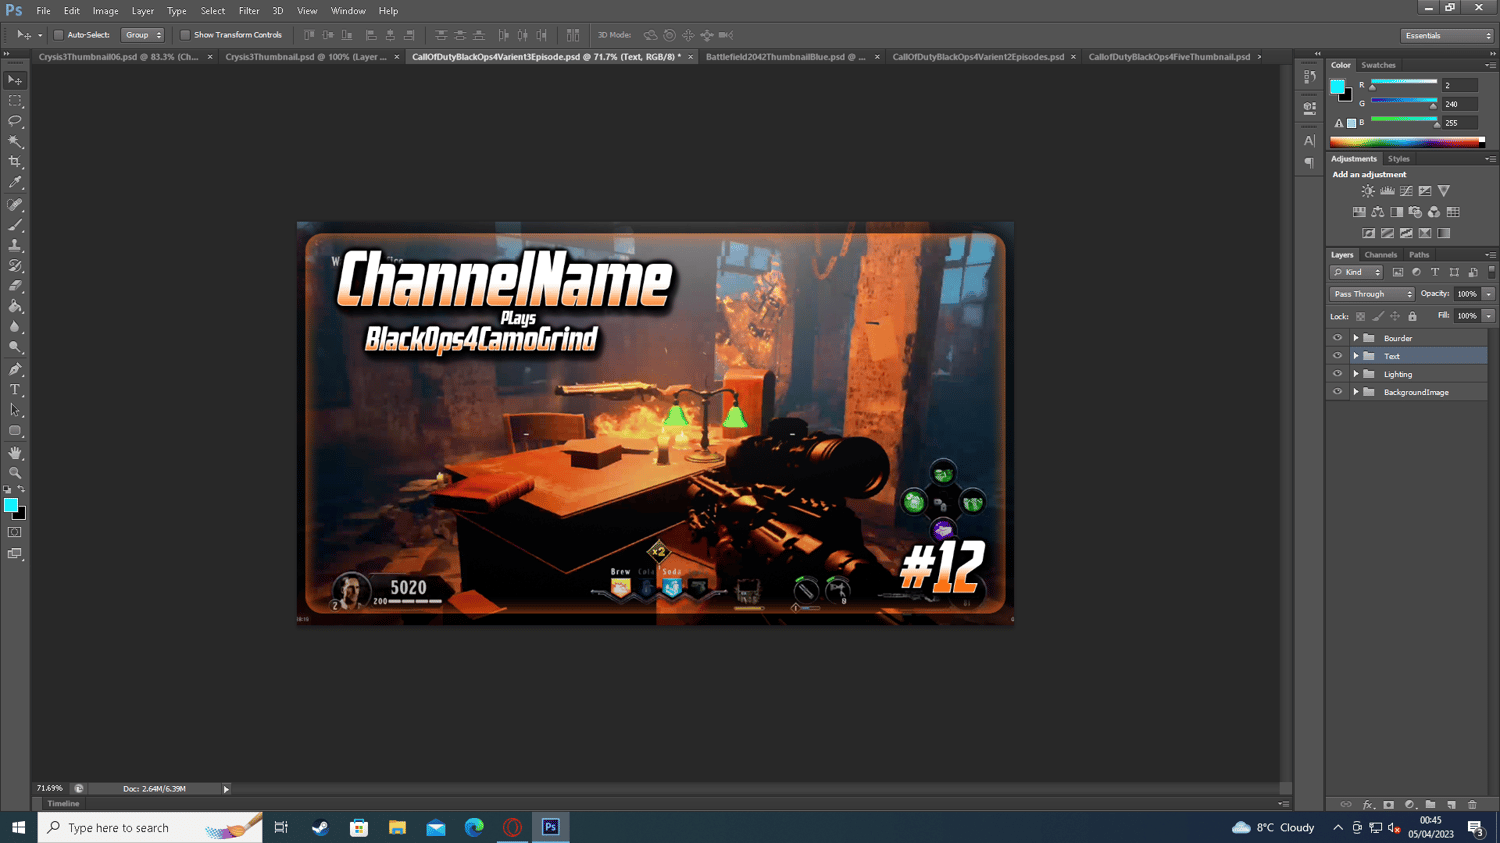Enable the Auto-Select checkbox
The width and height of the screenshot is (1500, 843).
[x=59, y=35]
